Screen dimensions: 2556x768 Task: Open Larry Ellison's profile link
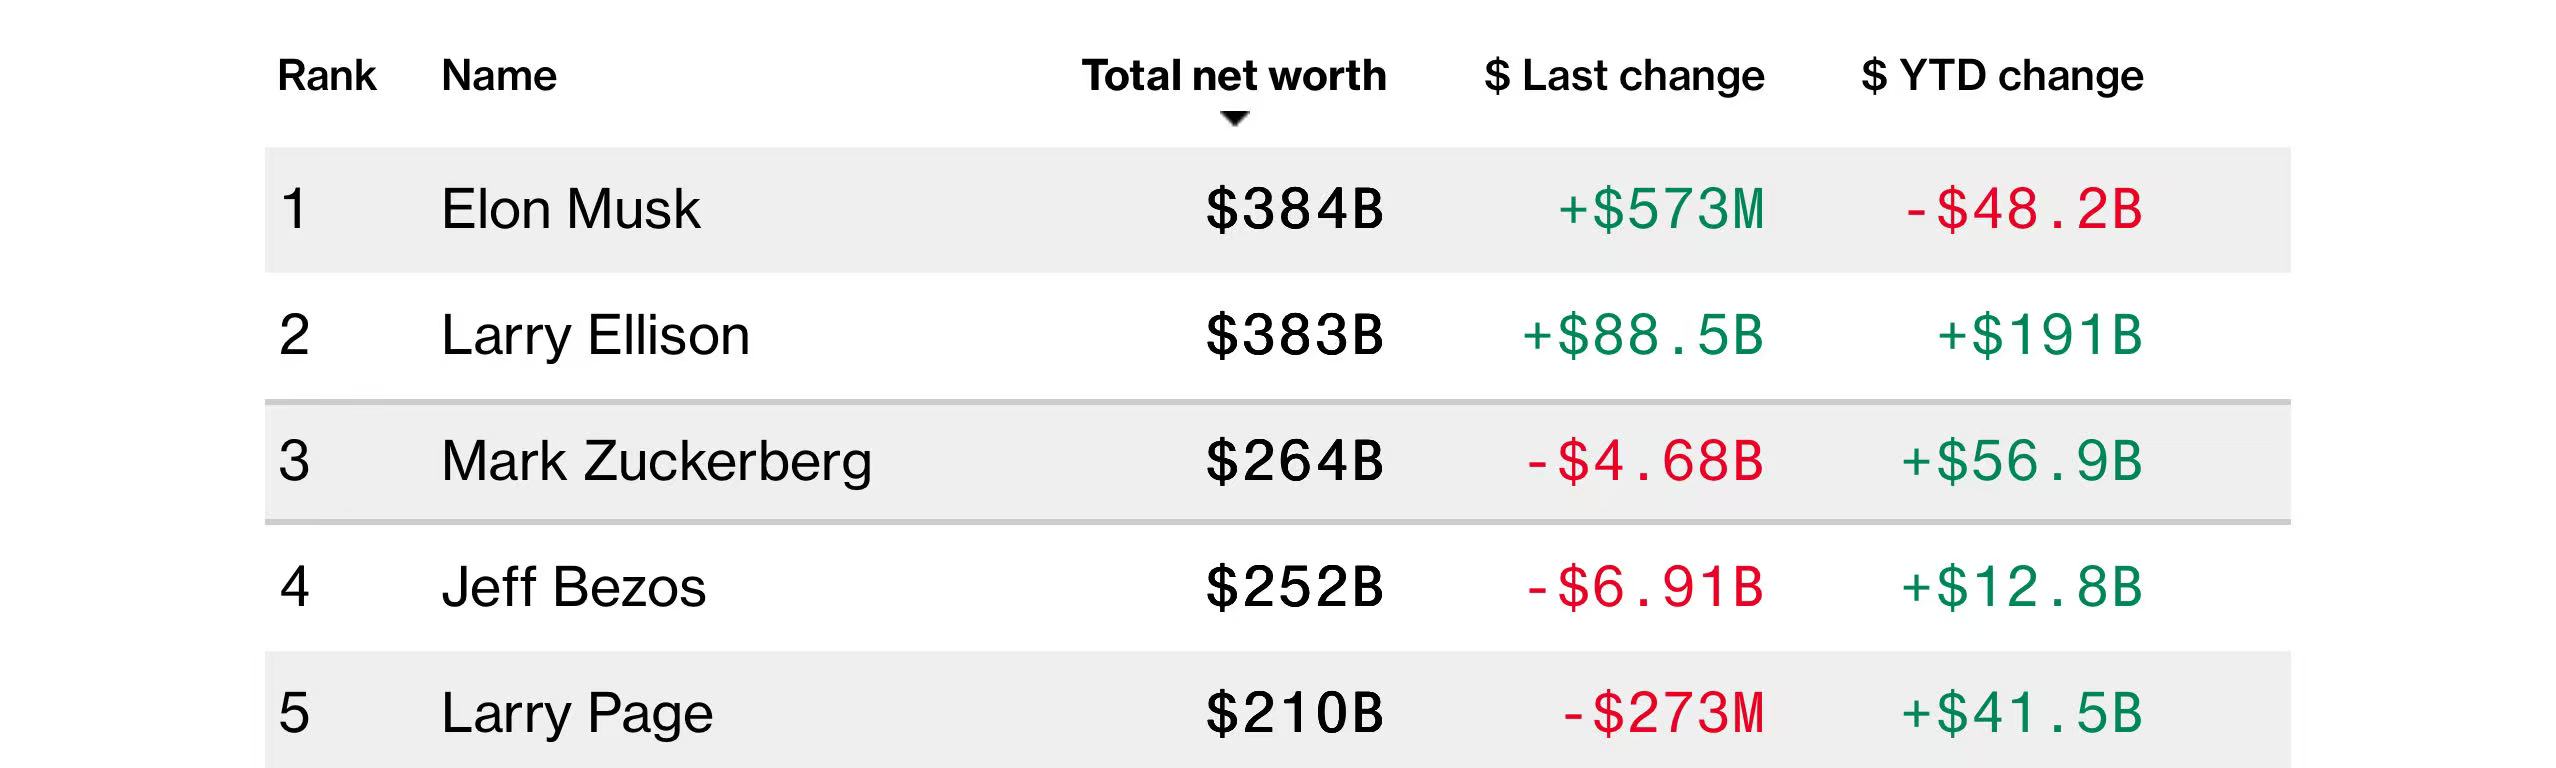pos(595,336)
